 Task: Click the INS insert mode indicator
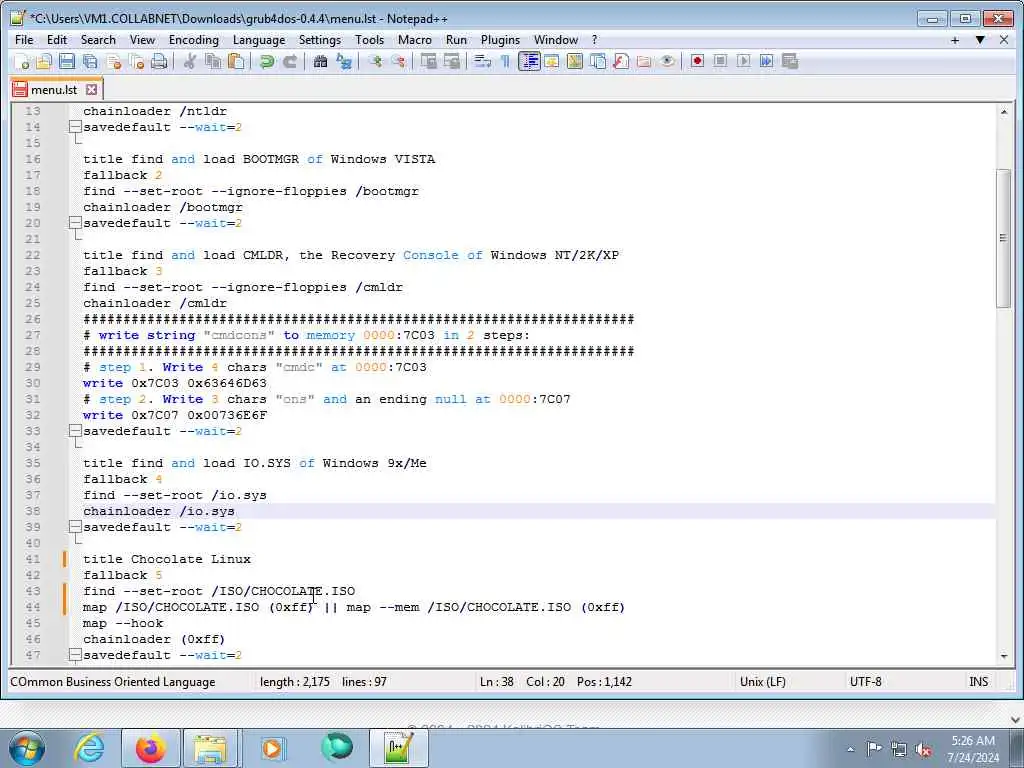(x=978, y=682)
